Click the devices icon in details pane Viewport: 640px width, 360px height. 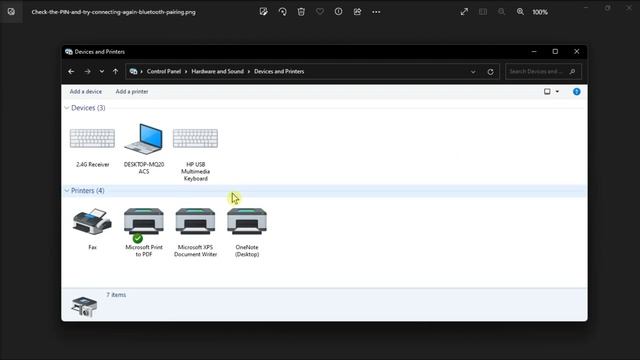click(x=84, y=307)
